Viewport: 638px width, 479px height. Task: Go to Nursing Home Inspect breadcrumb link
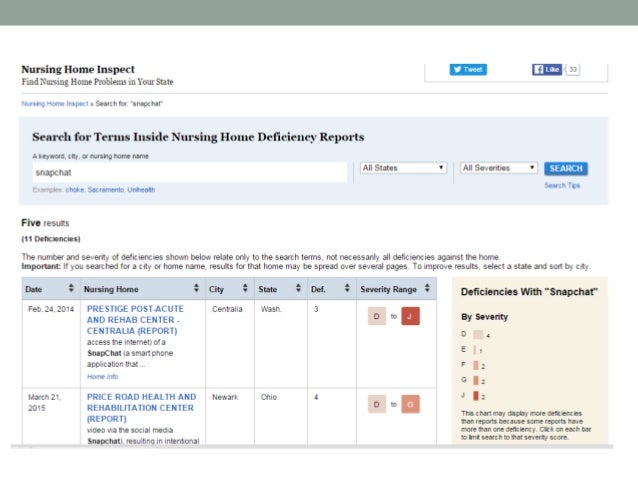[54, 103]
